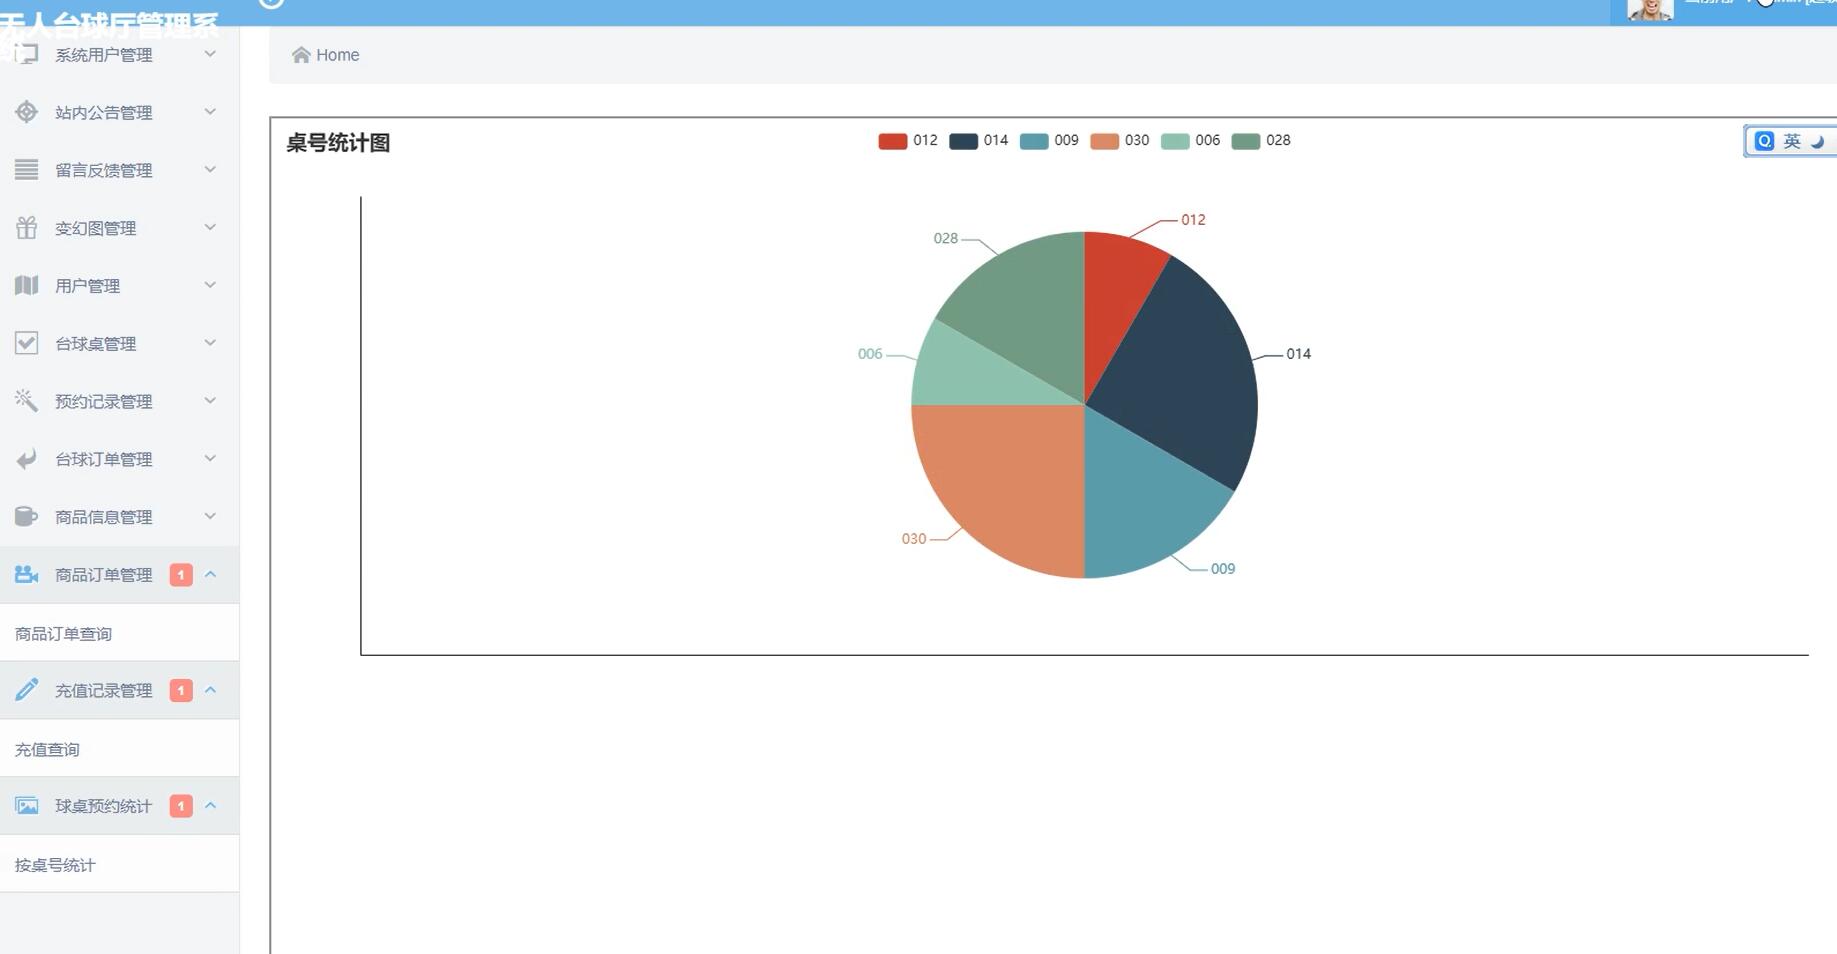Screen dimensions: 1837x954
Task: Click the checkmark icon beside 台球桌管理
Action: point(27,343)
